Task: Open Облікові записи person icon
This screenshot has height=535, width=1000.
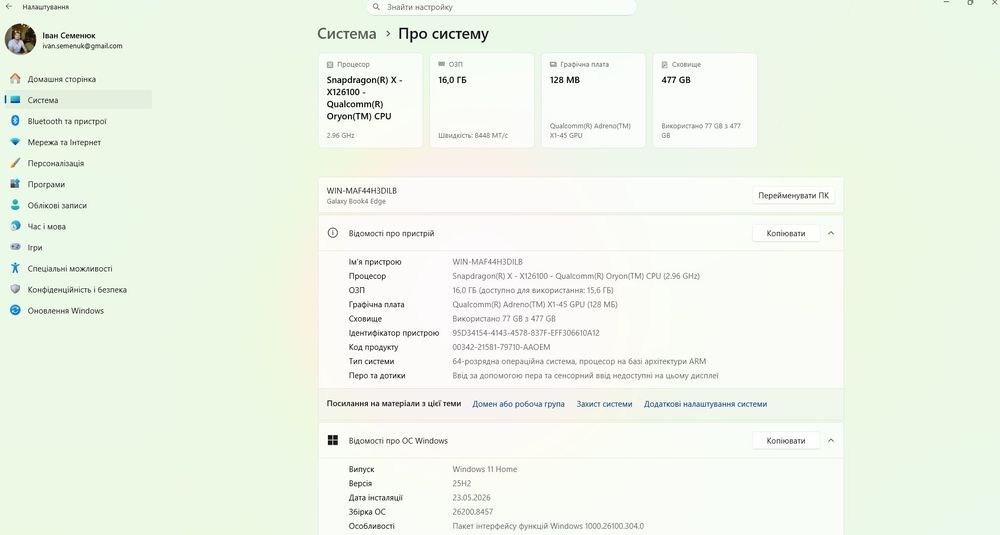Action: [15, 205]
